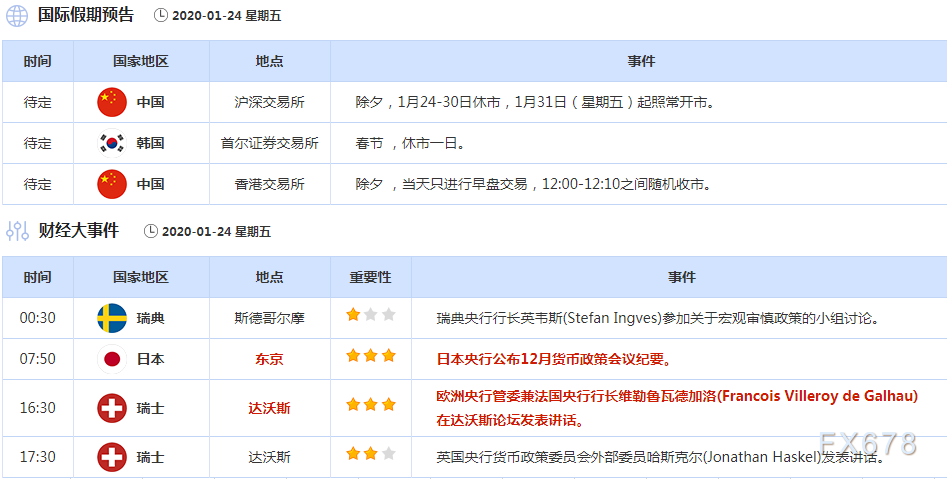This screenshot has height=479, width=947.
Task: Click the 日本央行12月货币政策会议纪要 event
Action: coord(554,359)
